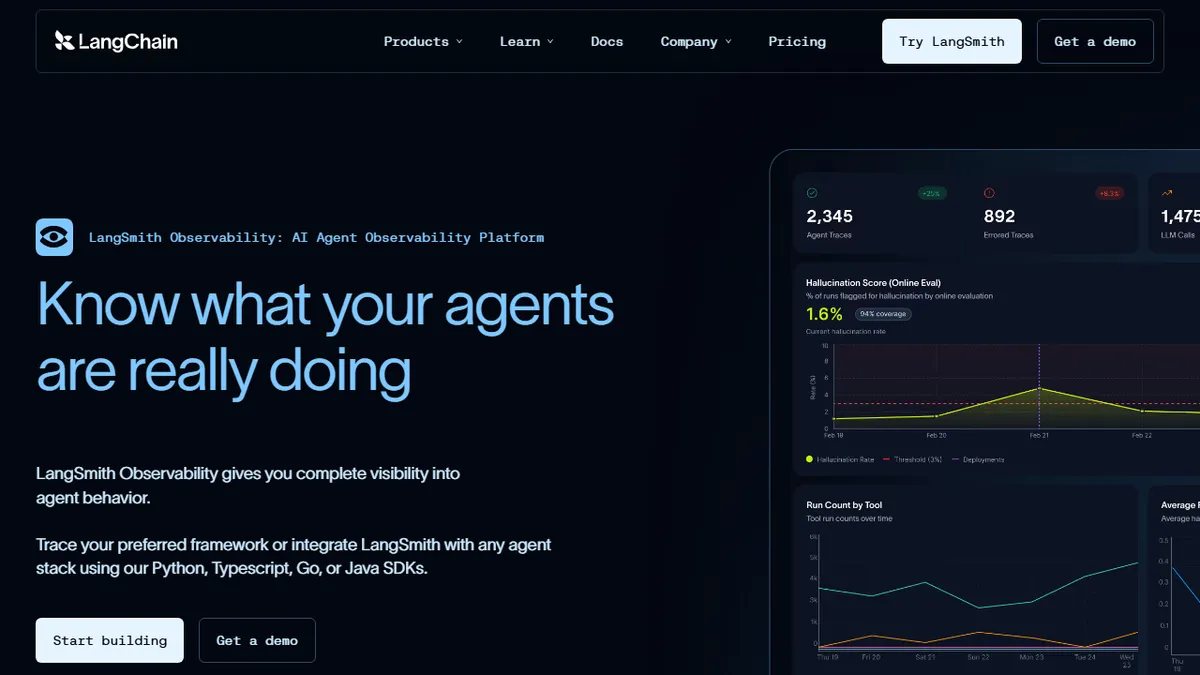The image size is (1200, 675).
Task: Expand the Learn dropdown menu
Action: 527,41
